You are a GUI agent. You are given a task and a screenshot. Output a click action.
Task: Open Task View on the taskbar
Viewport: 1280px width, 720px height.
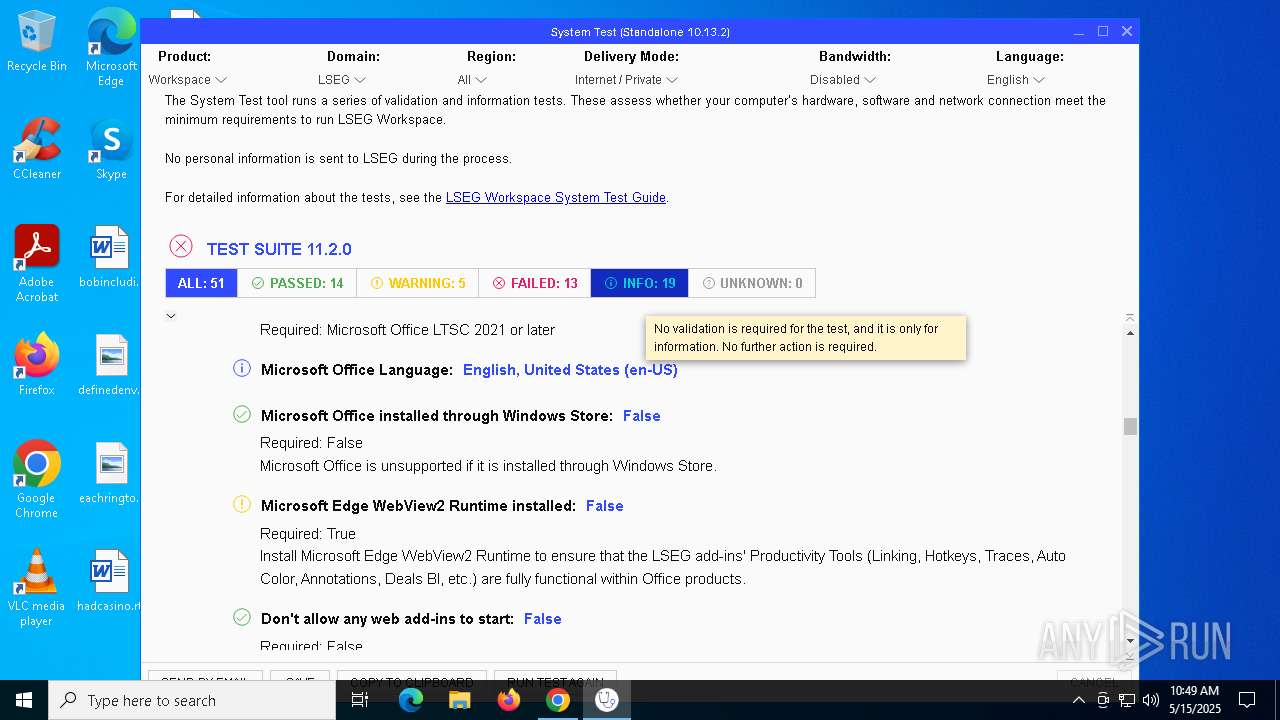point(360,700)
